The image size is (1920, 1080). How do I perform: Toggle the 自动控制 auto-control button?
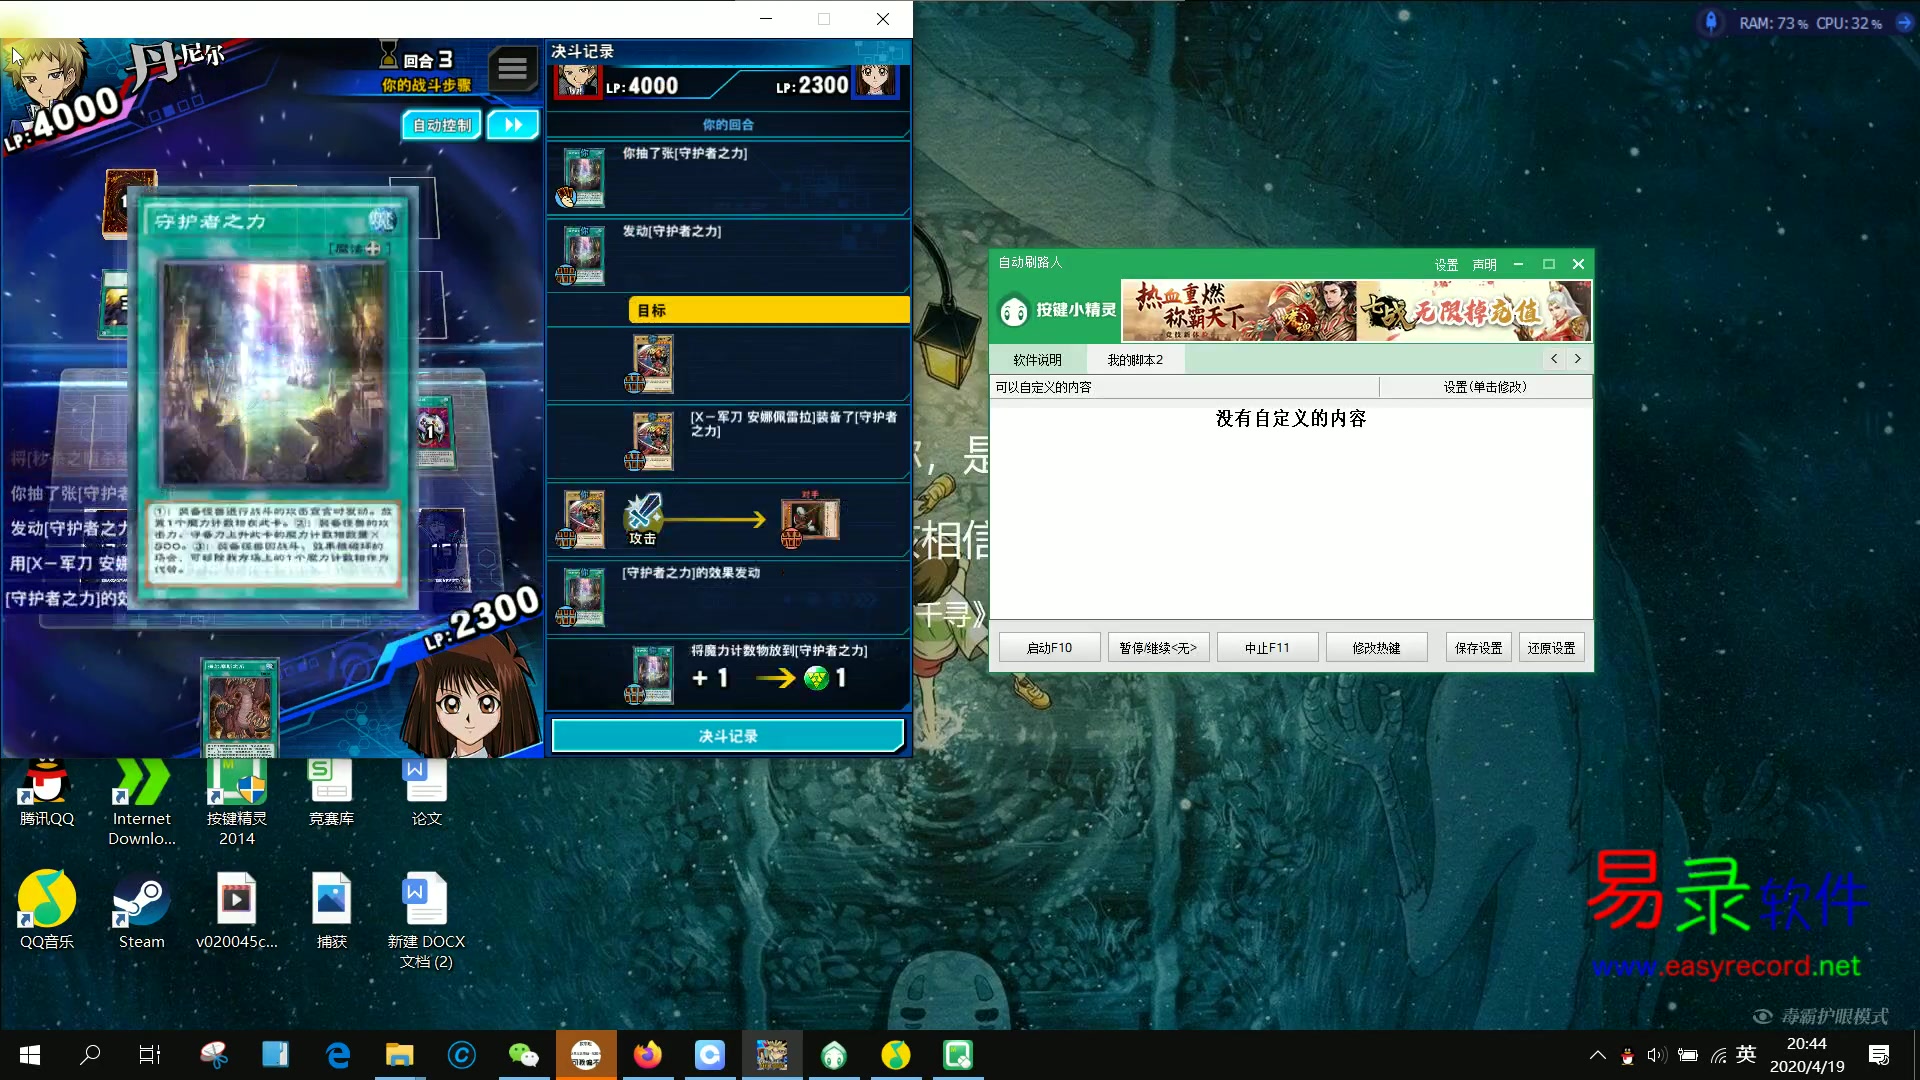pos(442,125)
